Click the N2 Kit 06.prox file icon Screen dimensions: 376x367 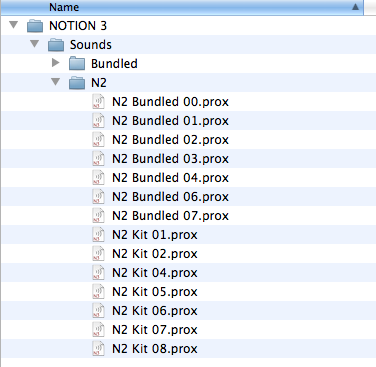coord(98,310)
